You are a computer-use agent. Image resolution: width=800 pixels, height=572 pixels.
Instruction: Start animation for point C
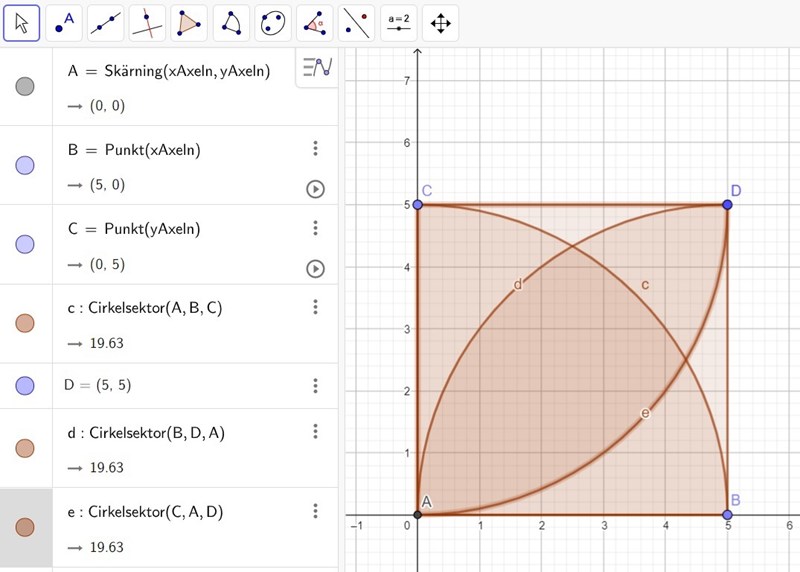(315, 268)
